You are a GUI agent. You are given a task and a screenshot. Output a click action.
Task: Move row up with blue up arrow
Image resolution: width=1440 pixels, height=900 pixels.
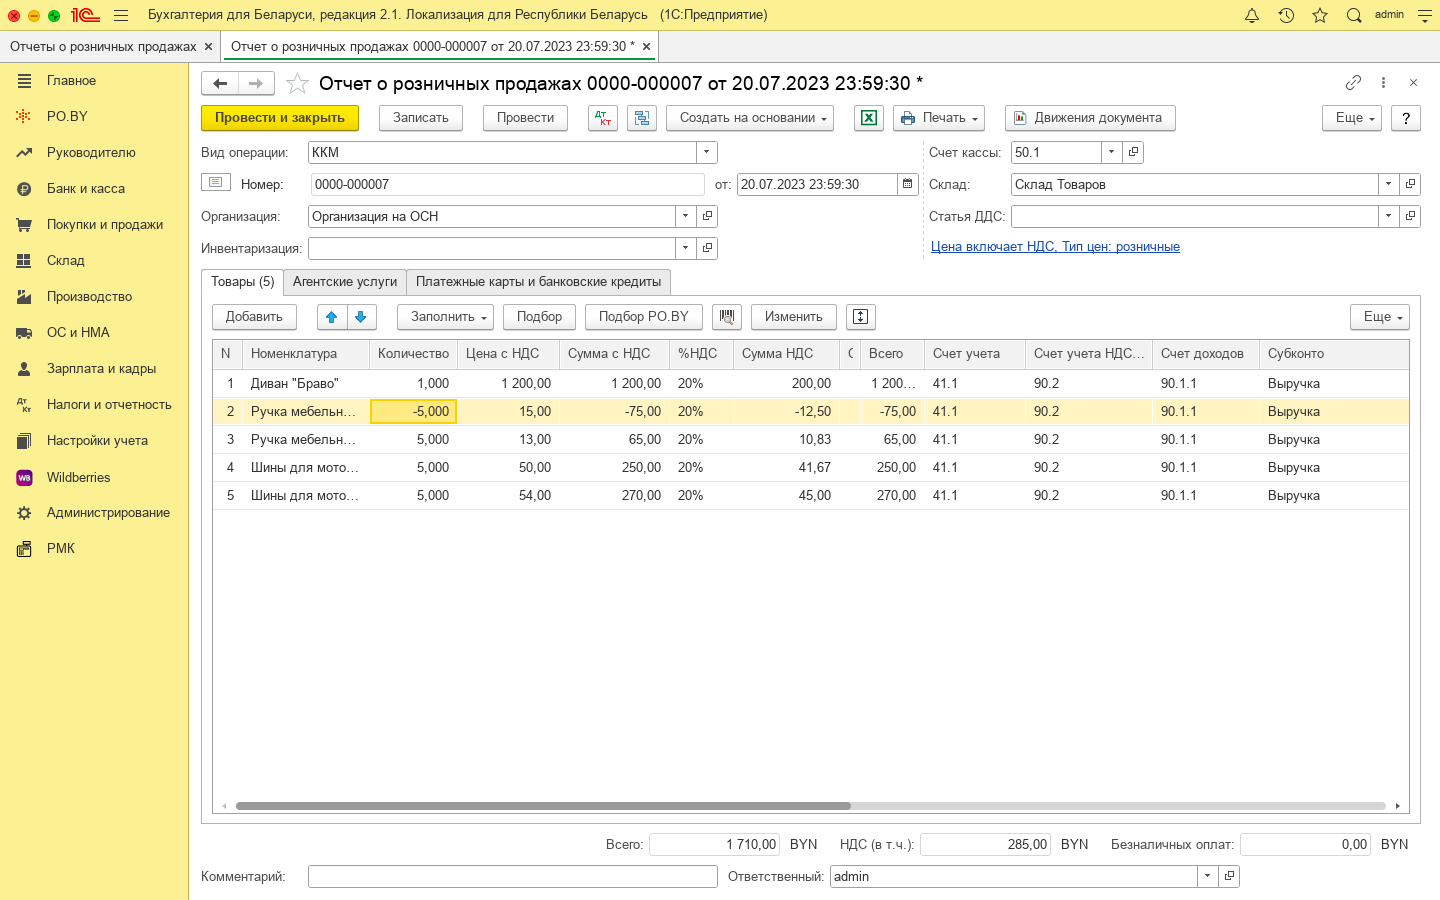coord(331,317)
